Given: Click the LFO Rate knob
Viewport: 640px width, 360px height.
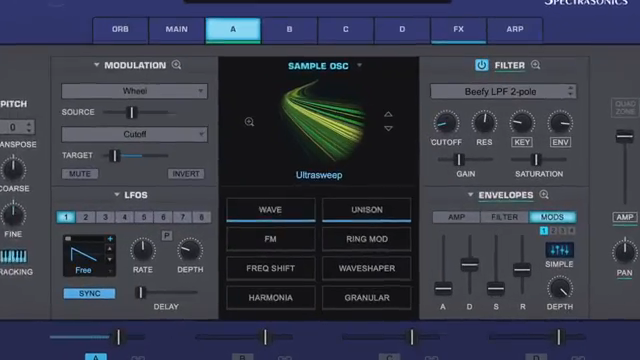Looking at the screenshot, I should 142,249.
